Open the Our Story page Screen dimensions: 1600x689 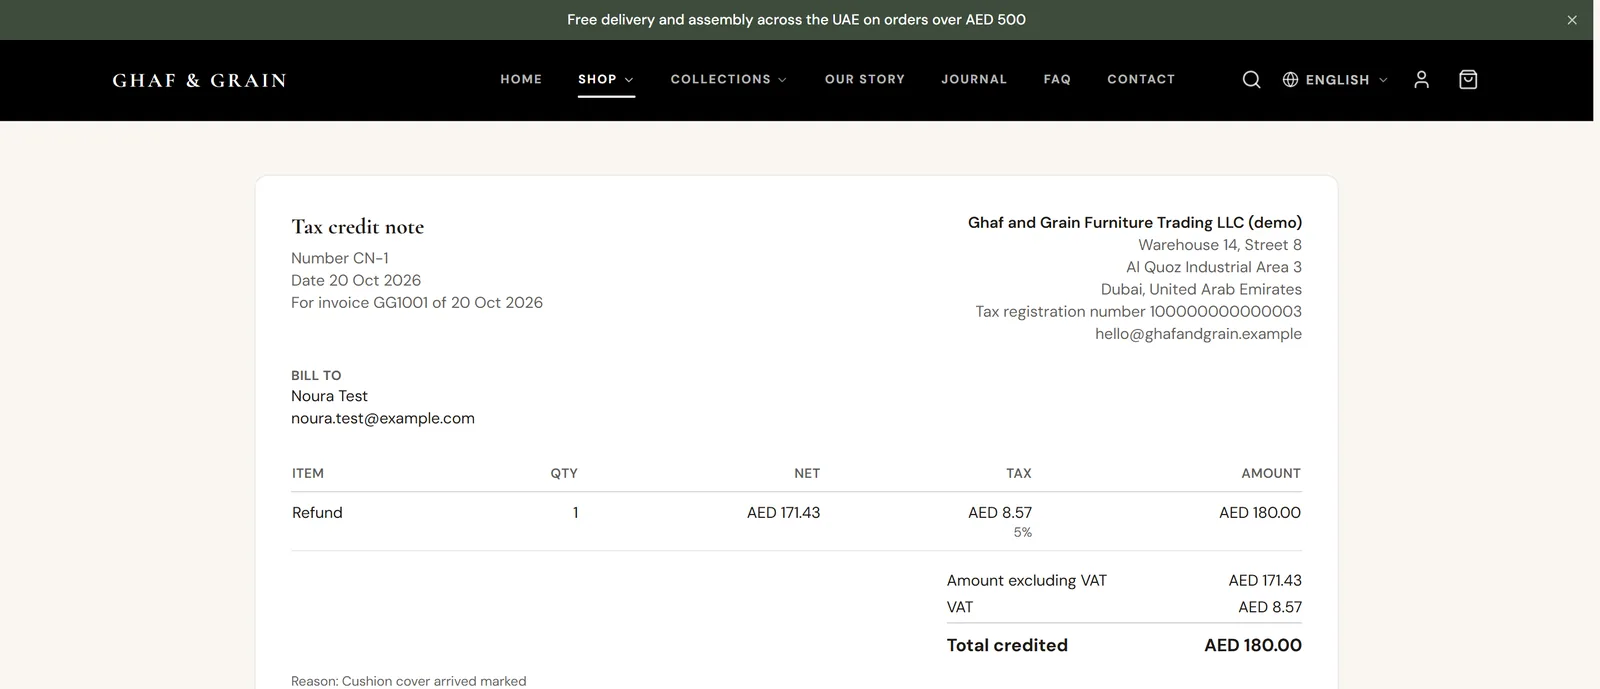pos(865,79)
